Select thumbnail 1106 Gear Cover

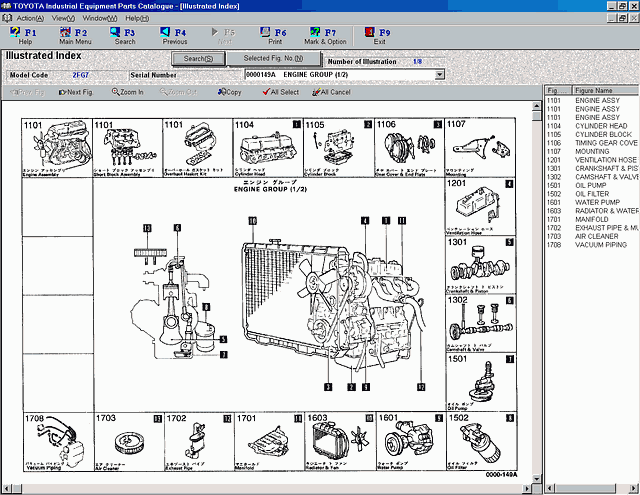tap(409, 148)
